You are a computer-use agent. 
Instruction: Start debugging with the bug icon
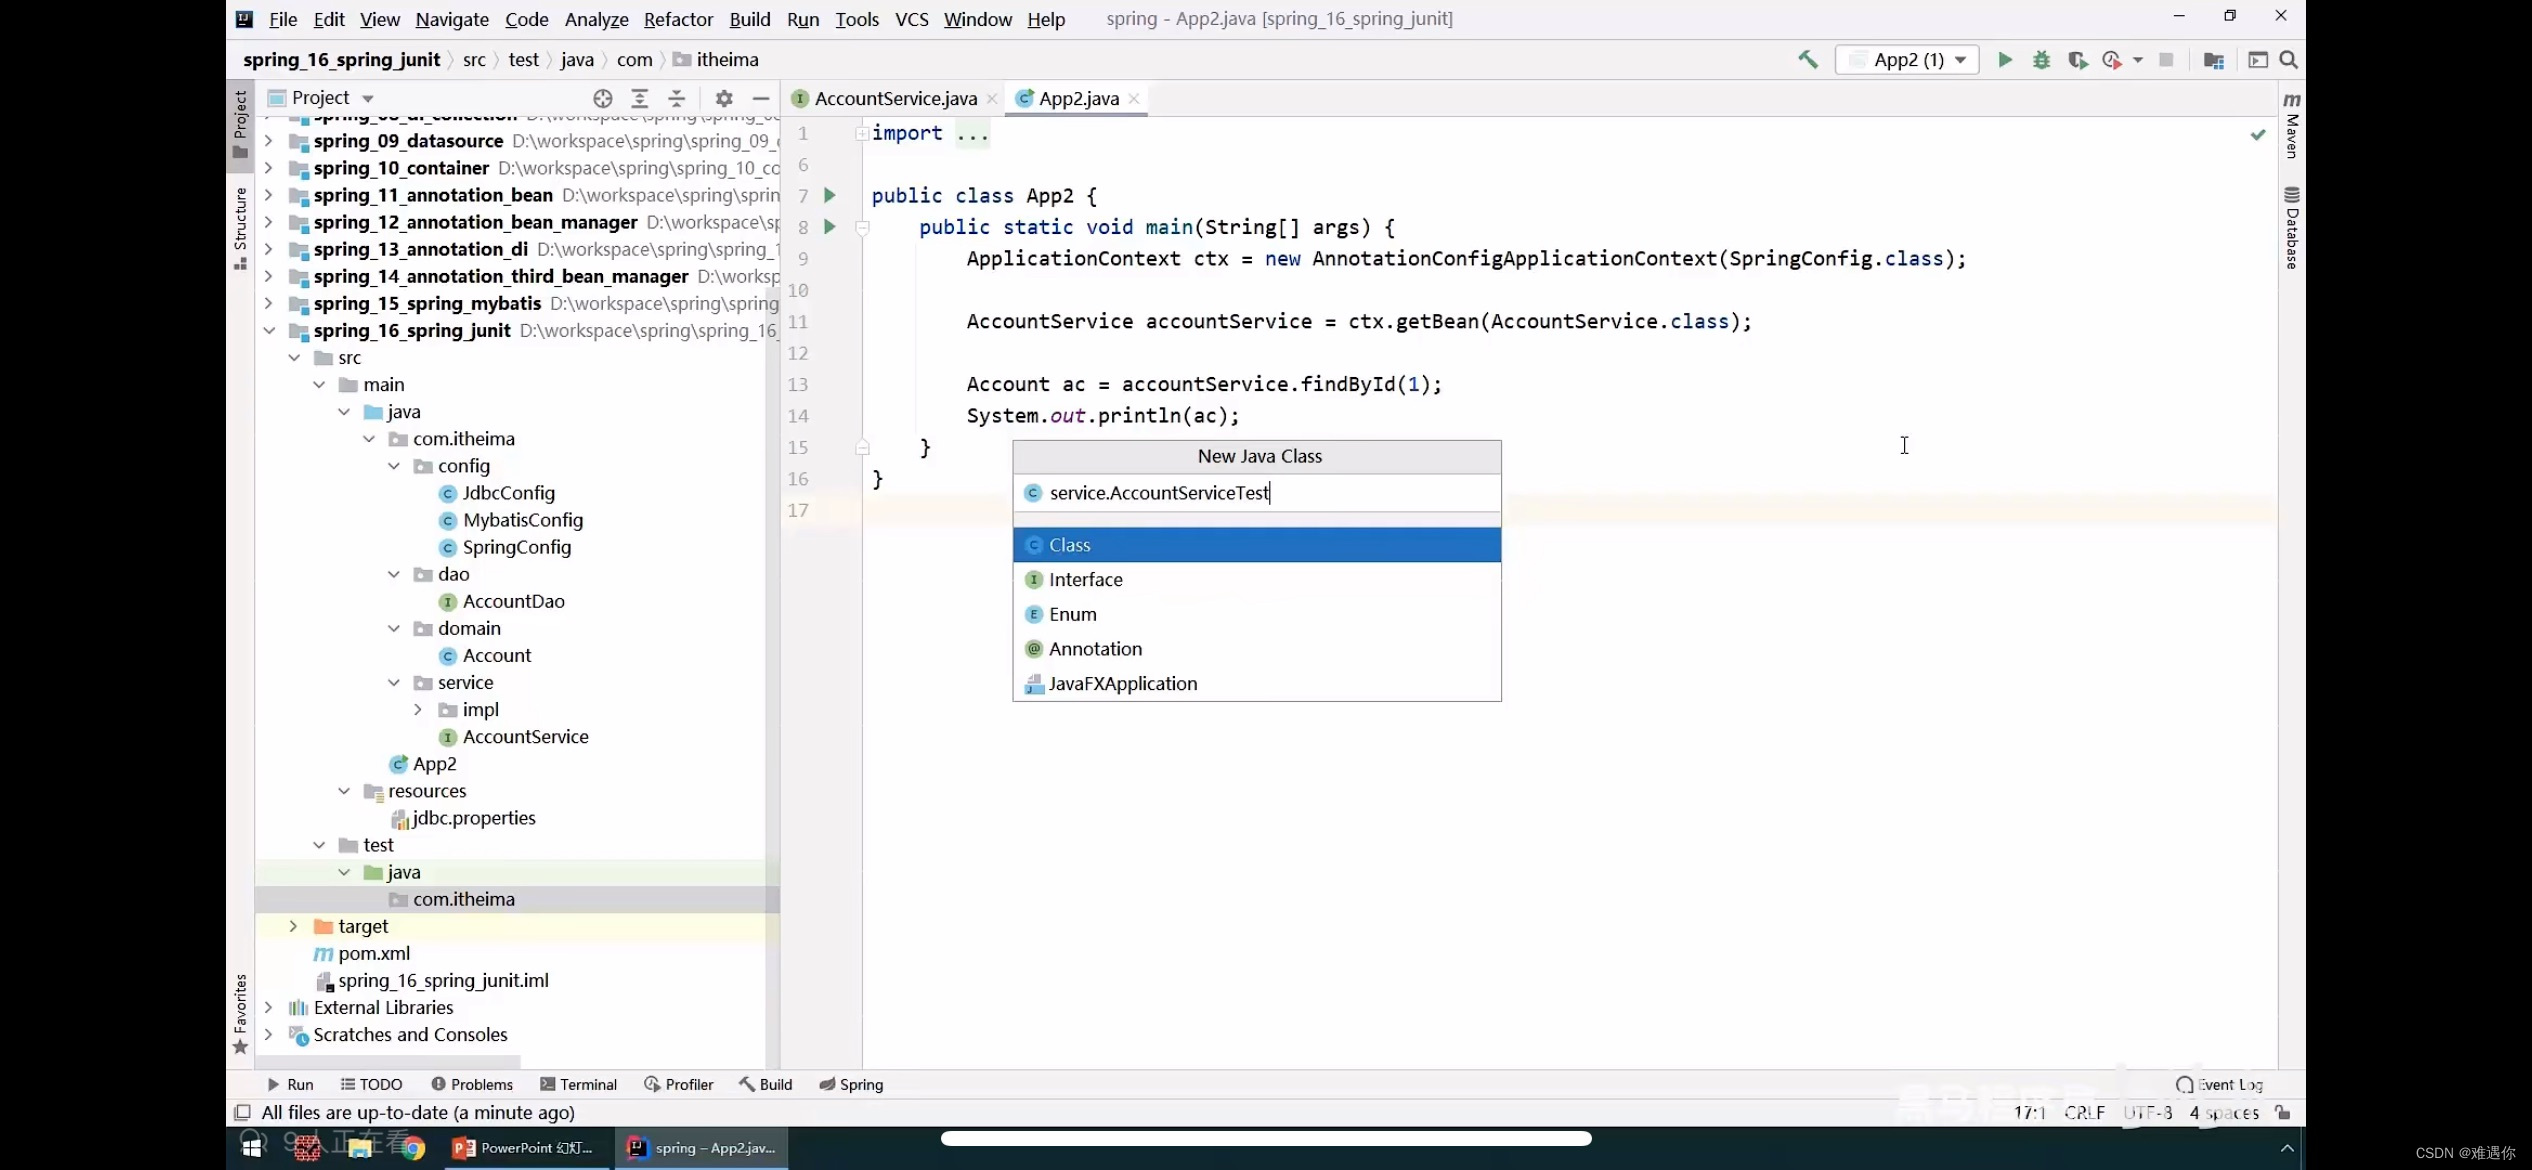[2041, 60]
